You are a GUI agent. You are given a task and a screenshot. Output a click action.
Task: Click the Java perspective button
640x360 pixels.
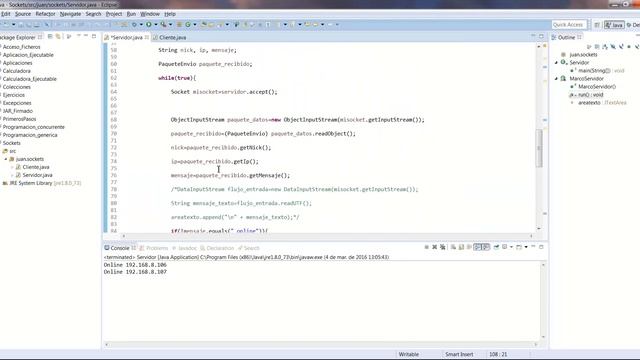(614, 25)
